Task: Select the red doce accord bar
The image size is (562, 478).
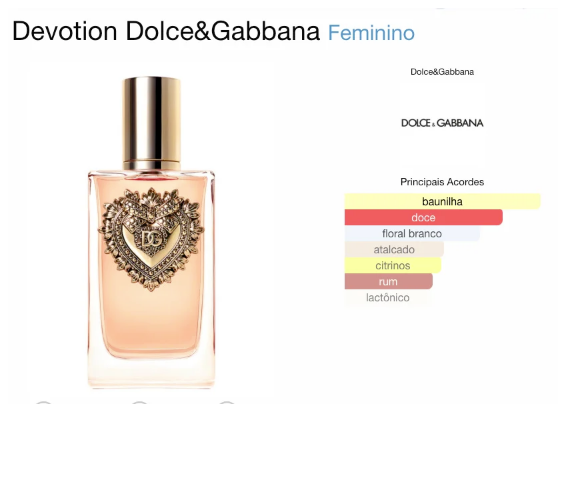Action: coord(423,218)
